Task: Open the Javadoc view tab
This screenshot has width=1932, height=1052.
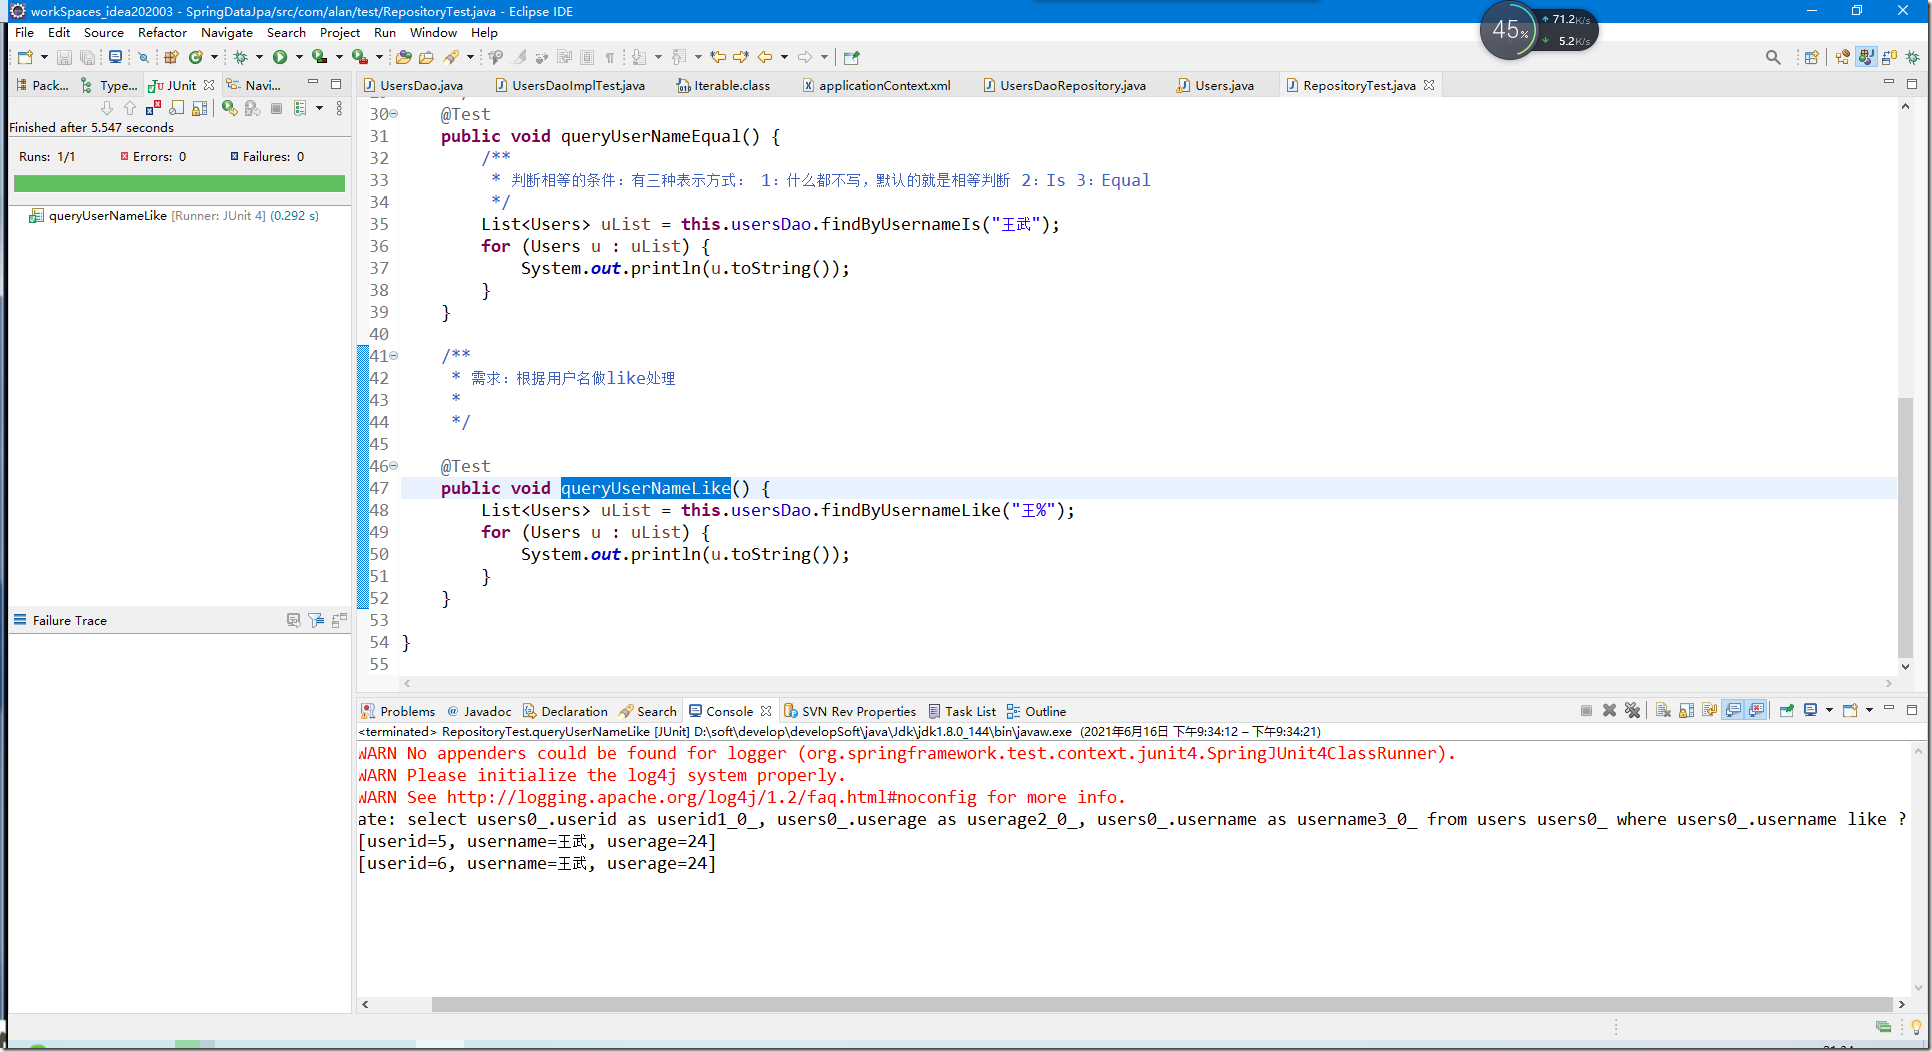Action: coord(479,711)
